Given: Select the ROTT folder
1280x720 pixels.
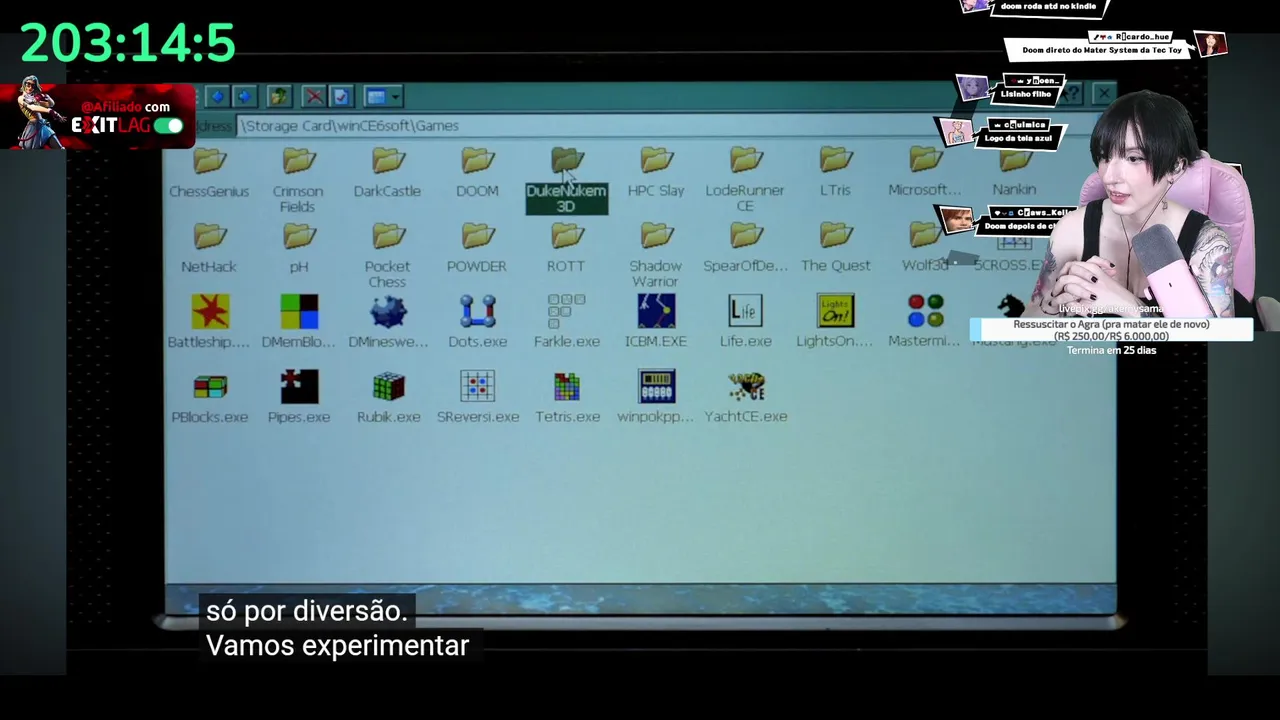Looking at the screenshot, I should point(566,248).
